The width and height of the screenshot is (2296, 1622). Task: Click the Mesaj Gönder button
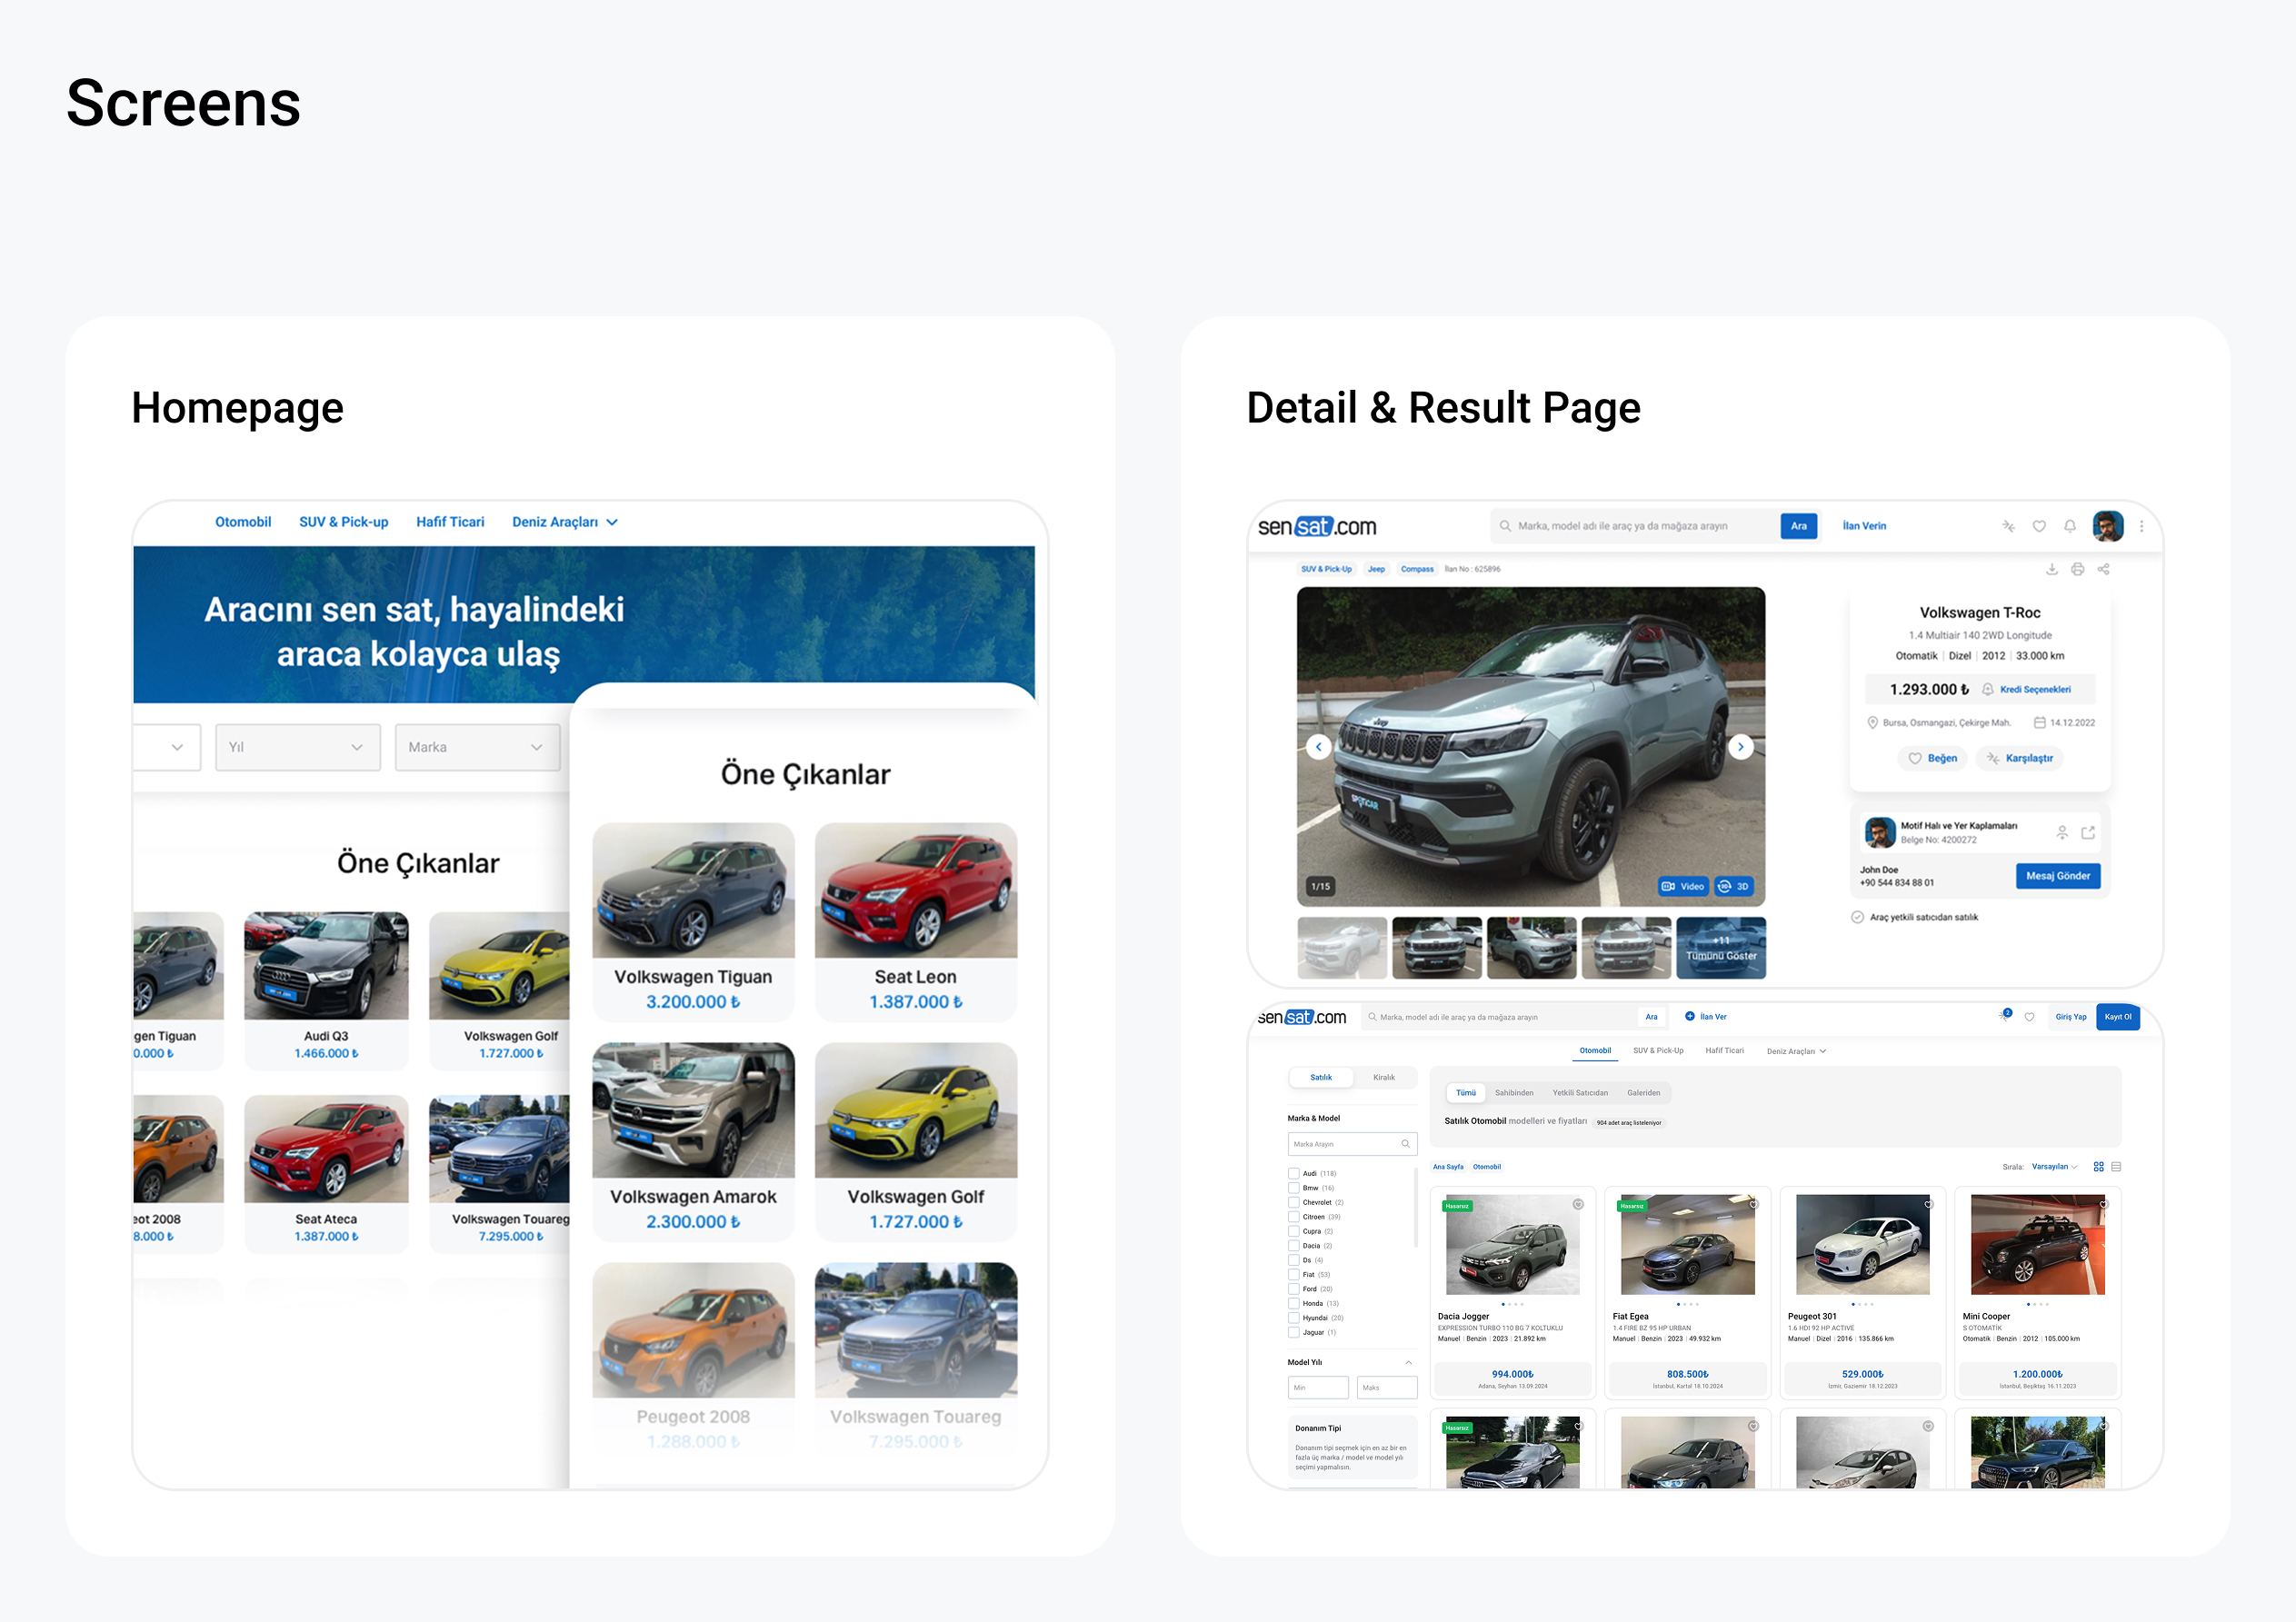2058,876
